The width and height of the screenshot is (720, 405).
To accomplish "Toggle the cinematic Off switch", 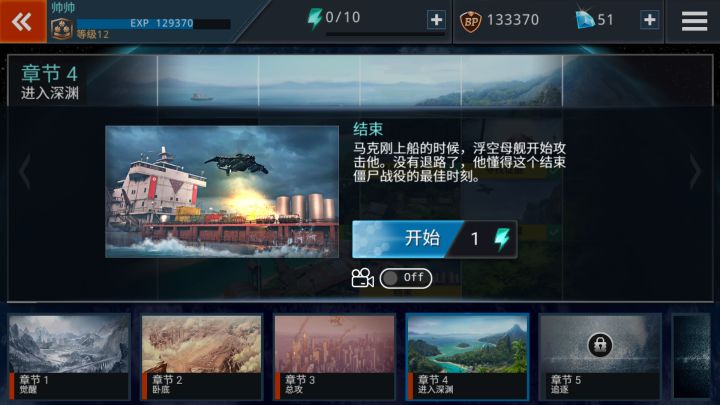I will (x=406, y=278).
